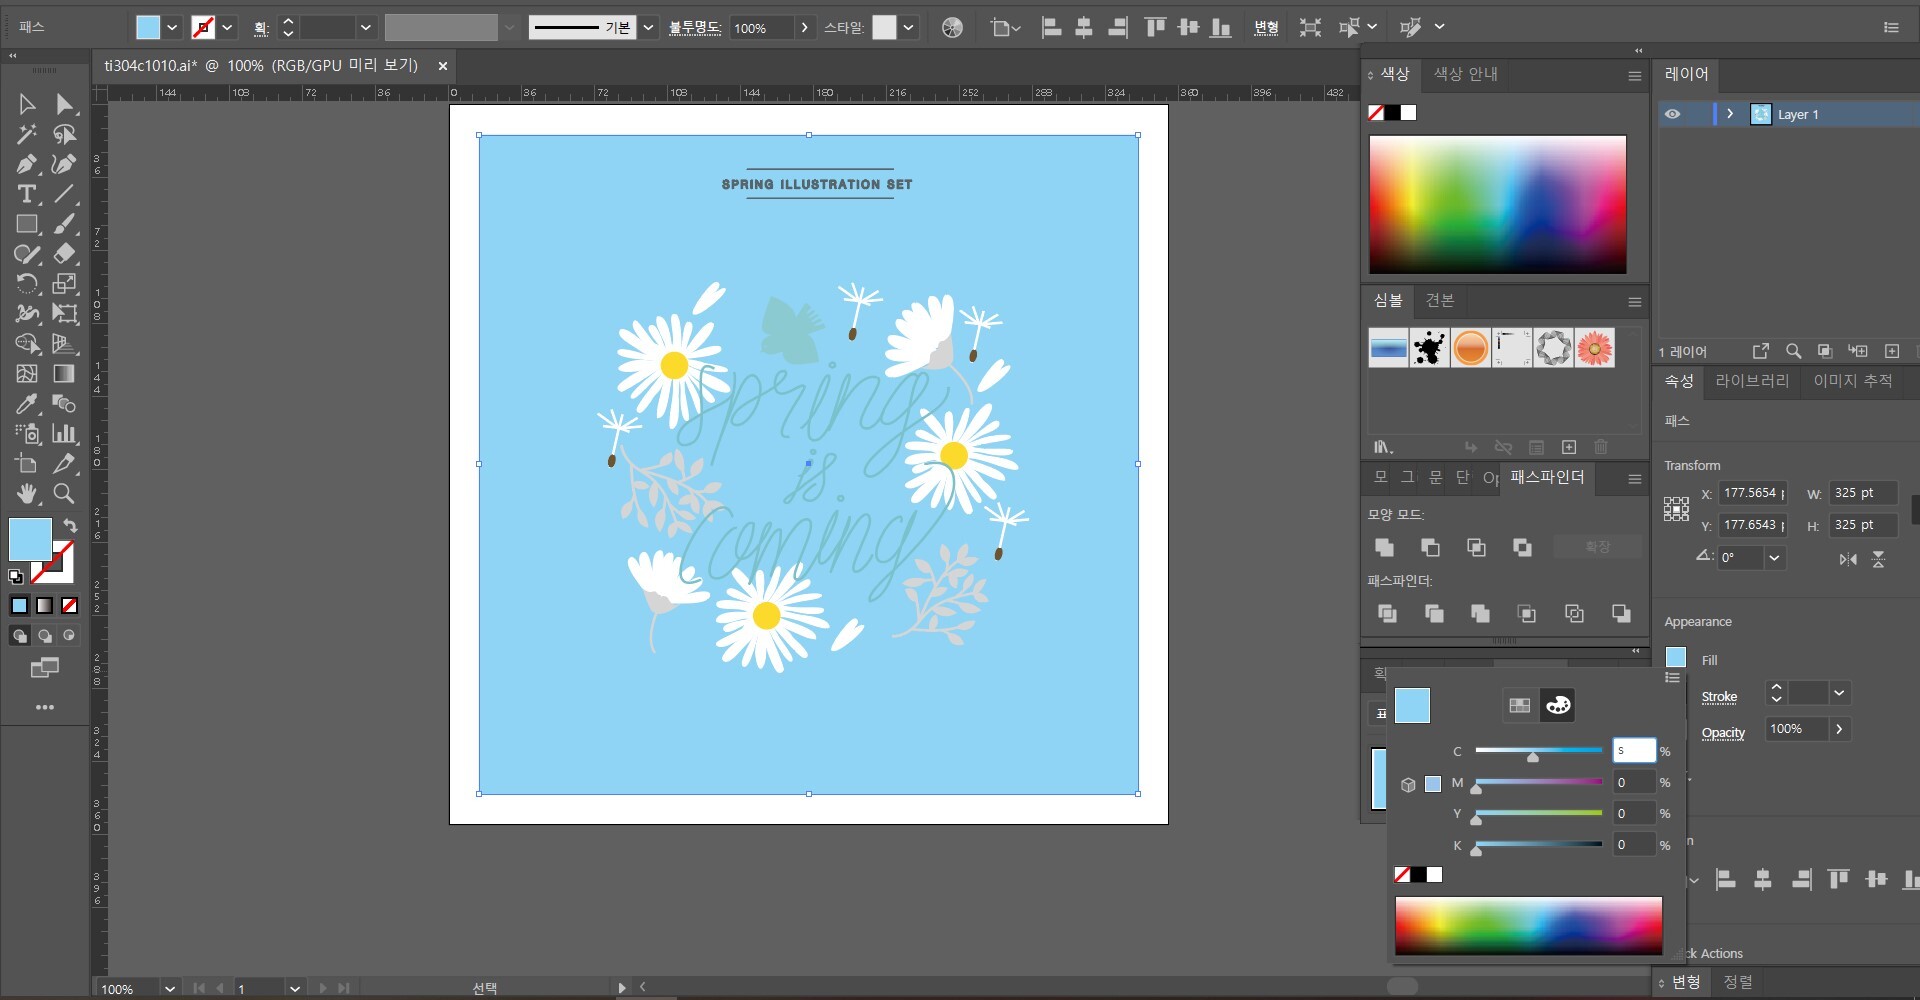Open the rotation angle dropdown

click(x=1774, y=558)
